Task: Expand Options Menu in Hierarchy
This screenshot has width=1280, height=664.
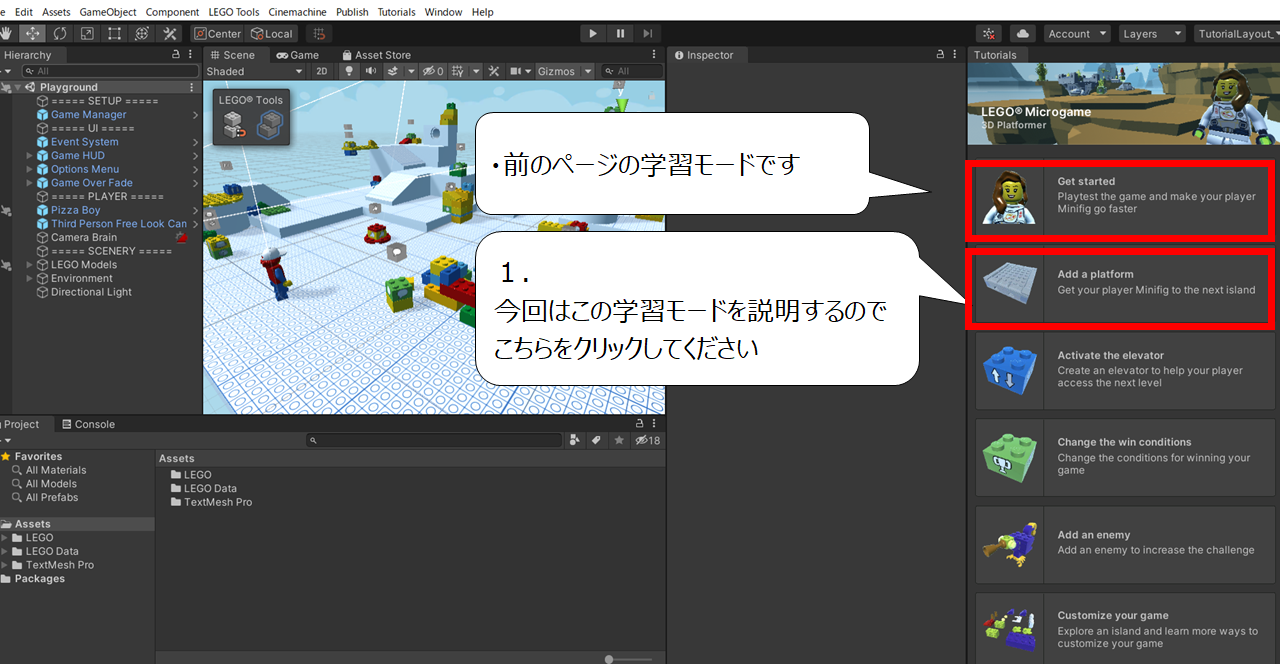Action: click(29, 169)
